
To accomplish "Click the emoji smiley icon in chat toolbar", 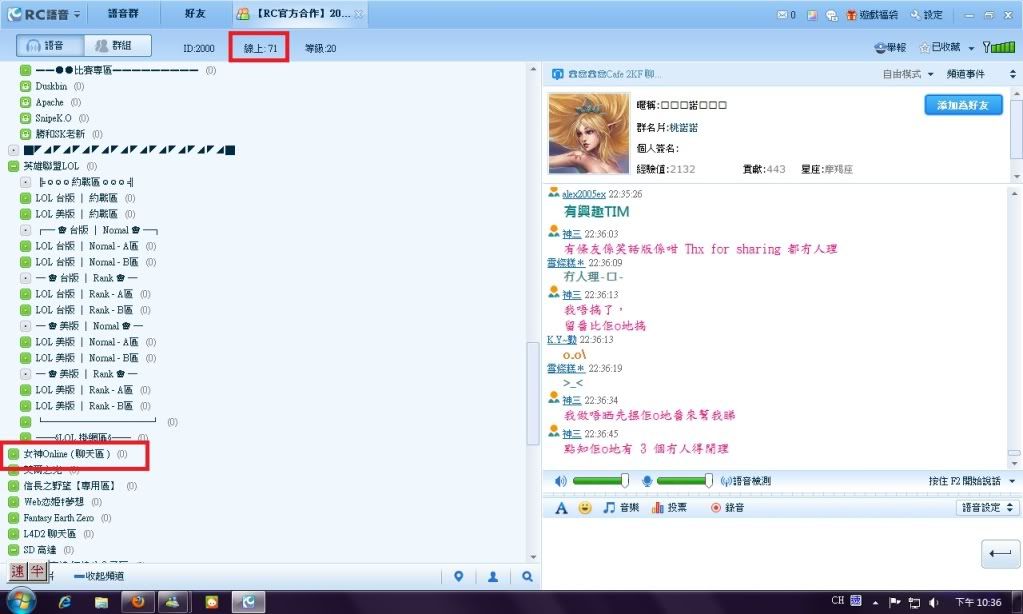I will [x=585, y=508].
